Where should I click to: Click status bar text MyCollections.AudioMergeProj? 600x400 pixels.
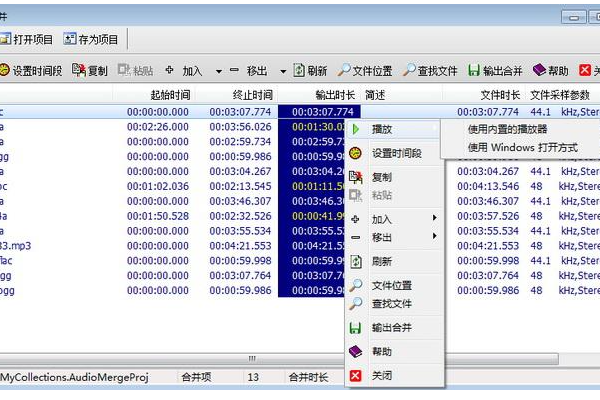click(74, 377)
